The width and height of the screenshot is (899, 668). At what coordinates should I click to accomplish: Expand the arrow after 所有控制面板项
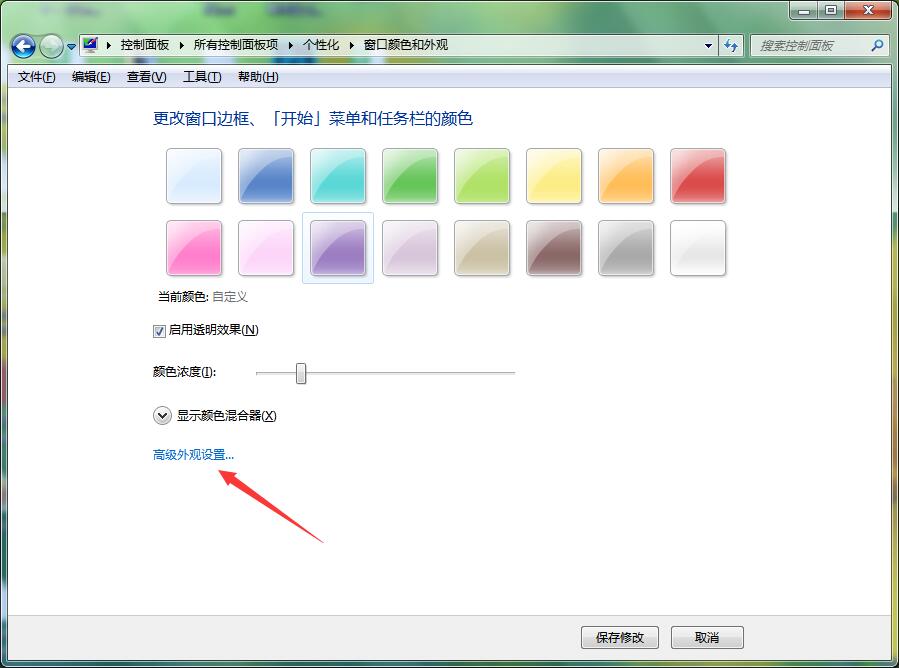(291, 45)
